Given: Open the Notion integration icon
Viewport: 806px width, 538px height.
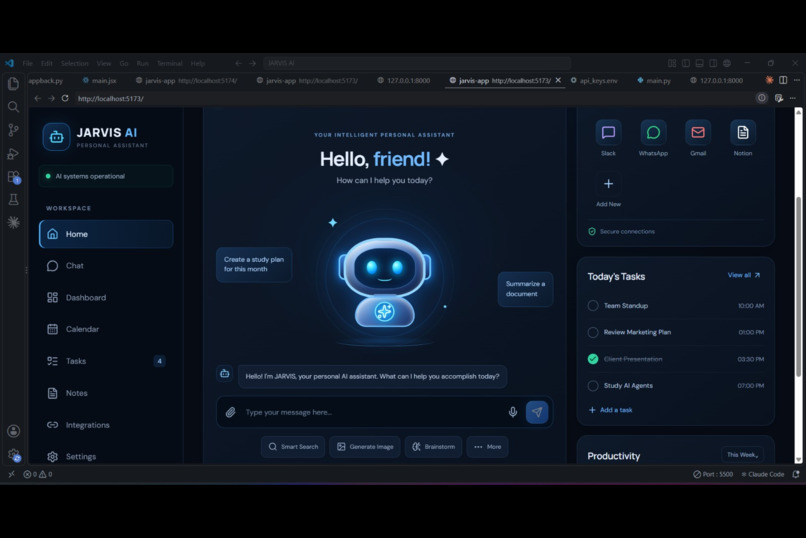Looking at the screenshot, I should pos(743,133).
